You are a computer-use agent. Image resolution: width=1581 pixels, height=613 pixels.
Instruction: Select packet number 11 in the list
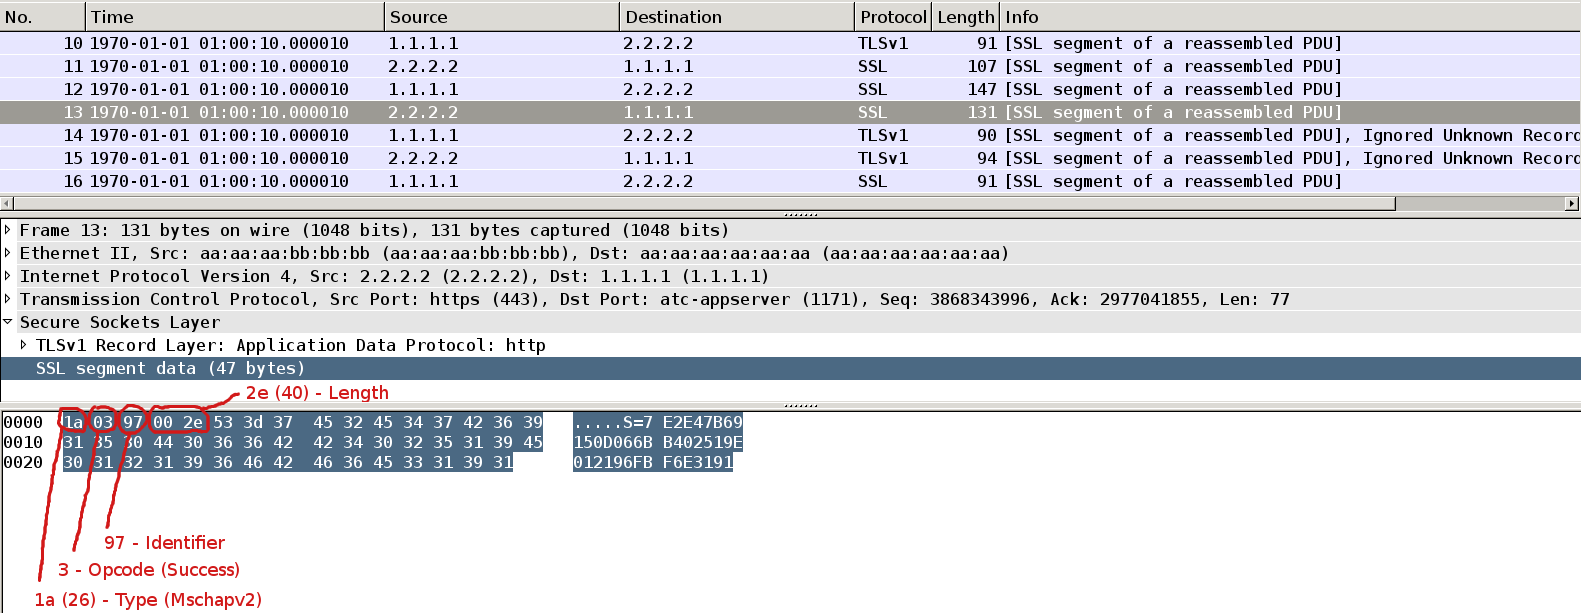click(x=790, y=66)
